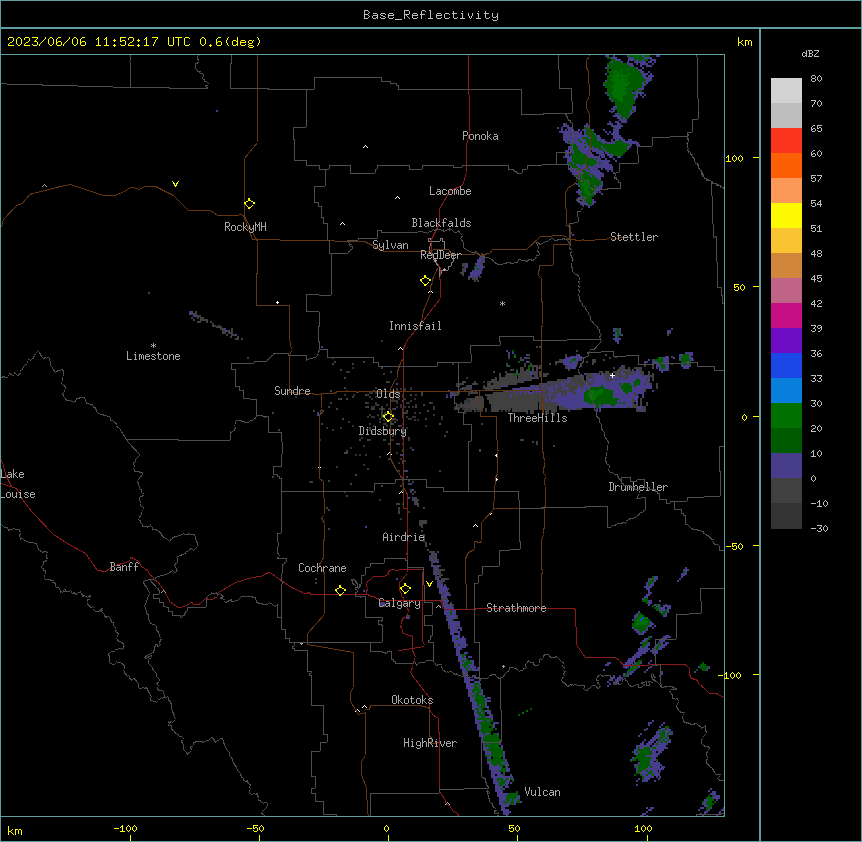Click the bright green 30-20 legend swatch
This screenshot has width=862, height=842.
[x=786, y=416]
